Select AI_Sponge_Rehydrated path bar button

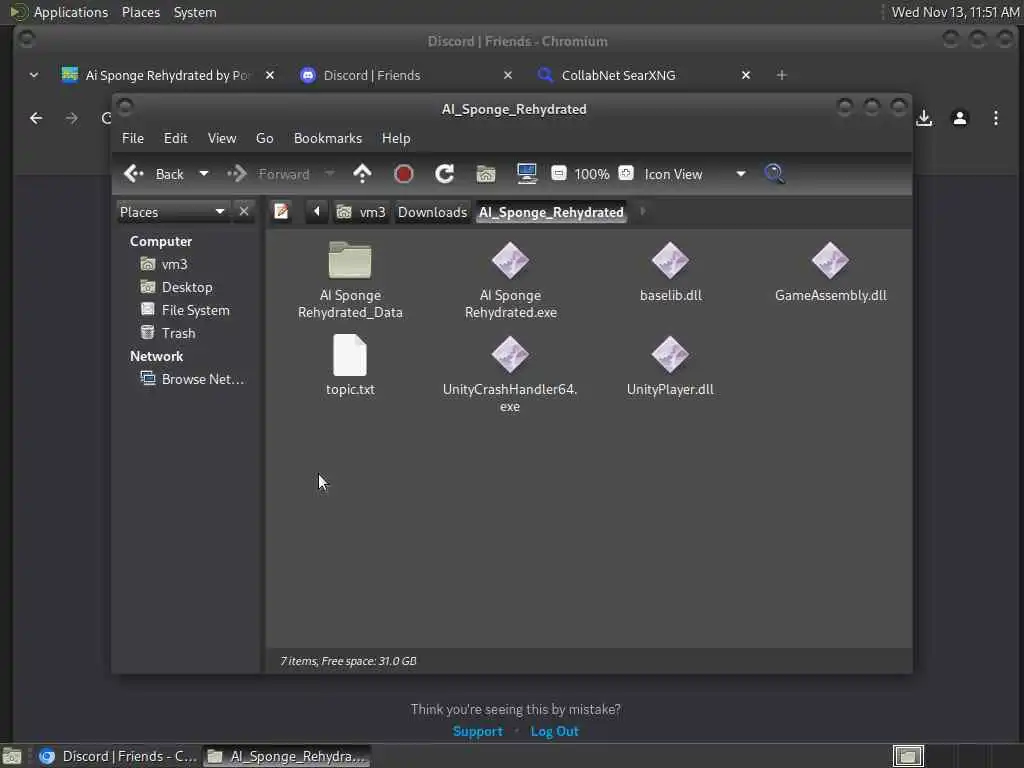click(551, 212)
